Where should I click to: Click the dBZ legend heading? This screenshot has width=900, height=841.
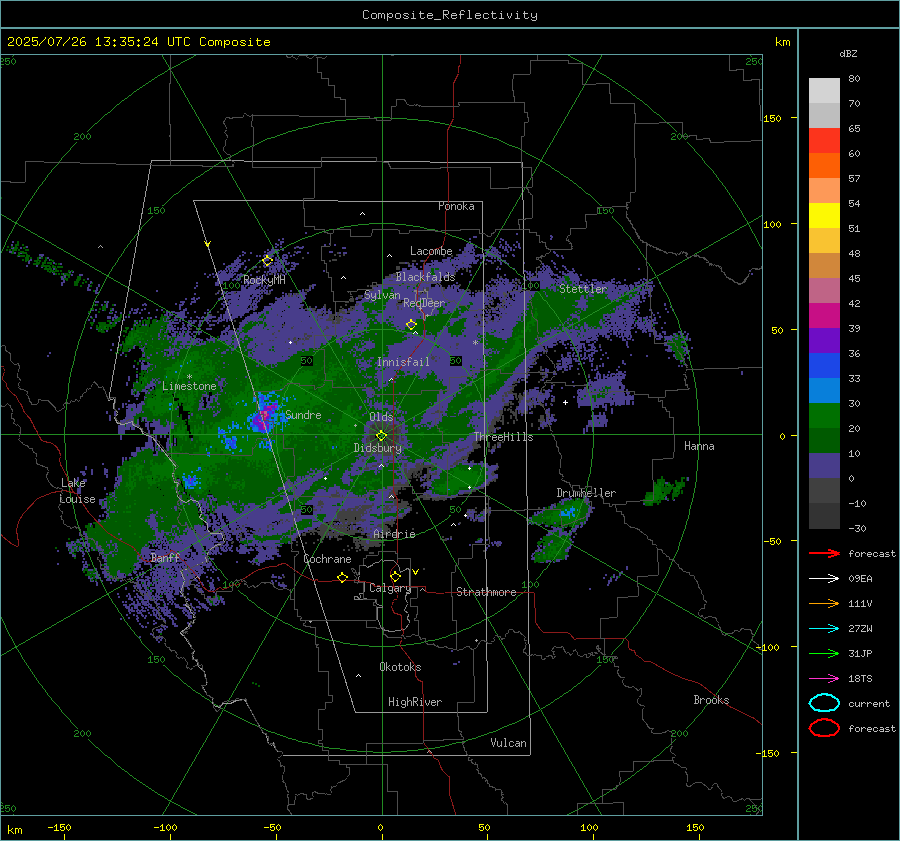[848, 53]
